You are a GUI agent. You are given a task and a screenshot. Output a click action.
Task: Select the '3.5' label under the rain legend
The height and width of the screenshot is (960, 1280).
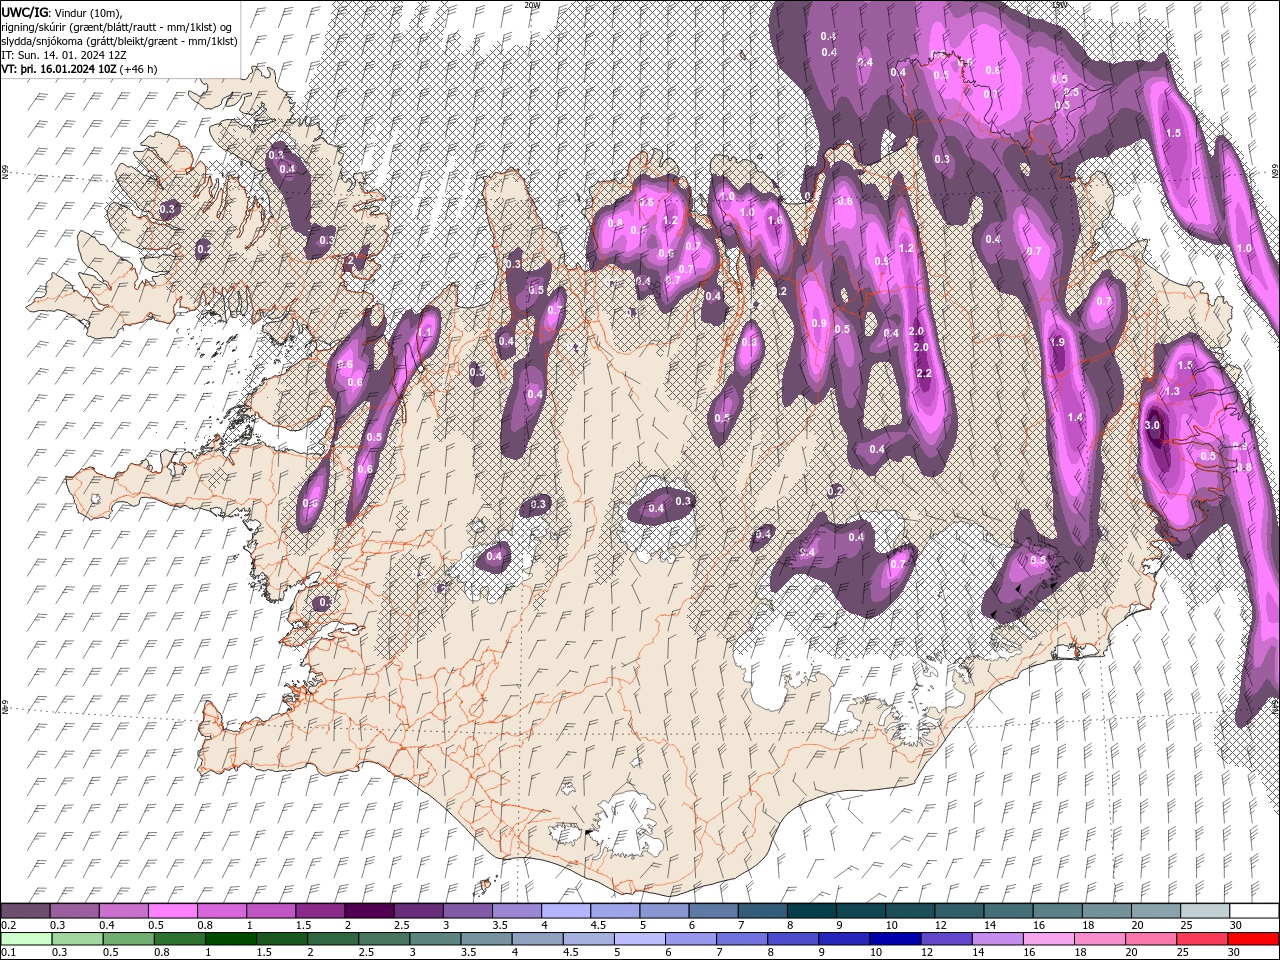click(469, 953)
